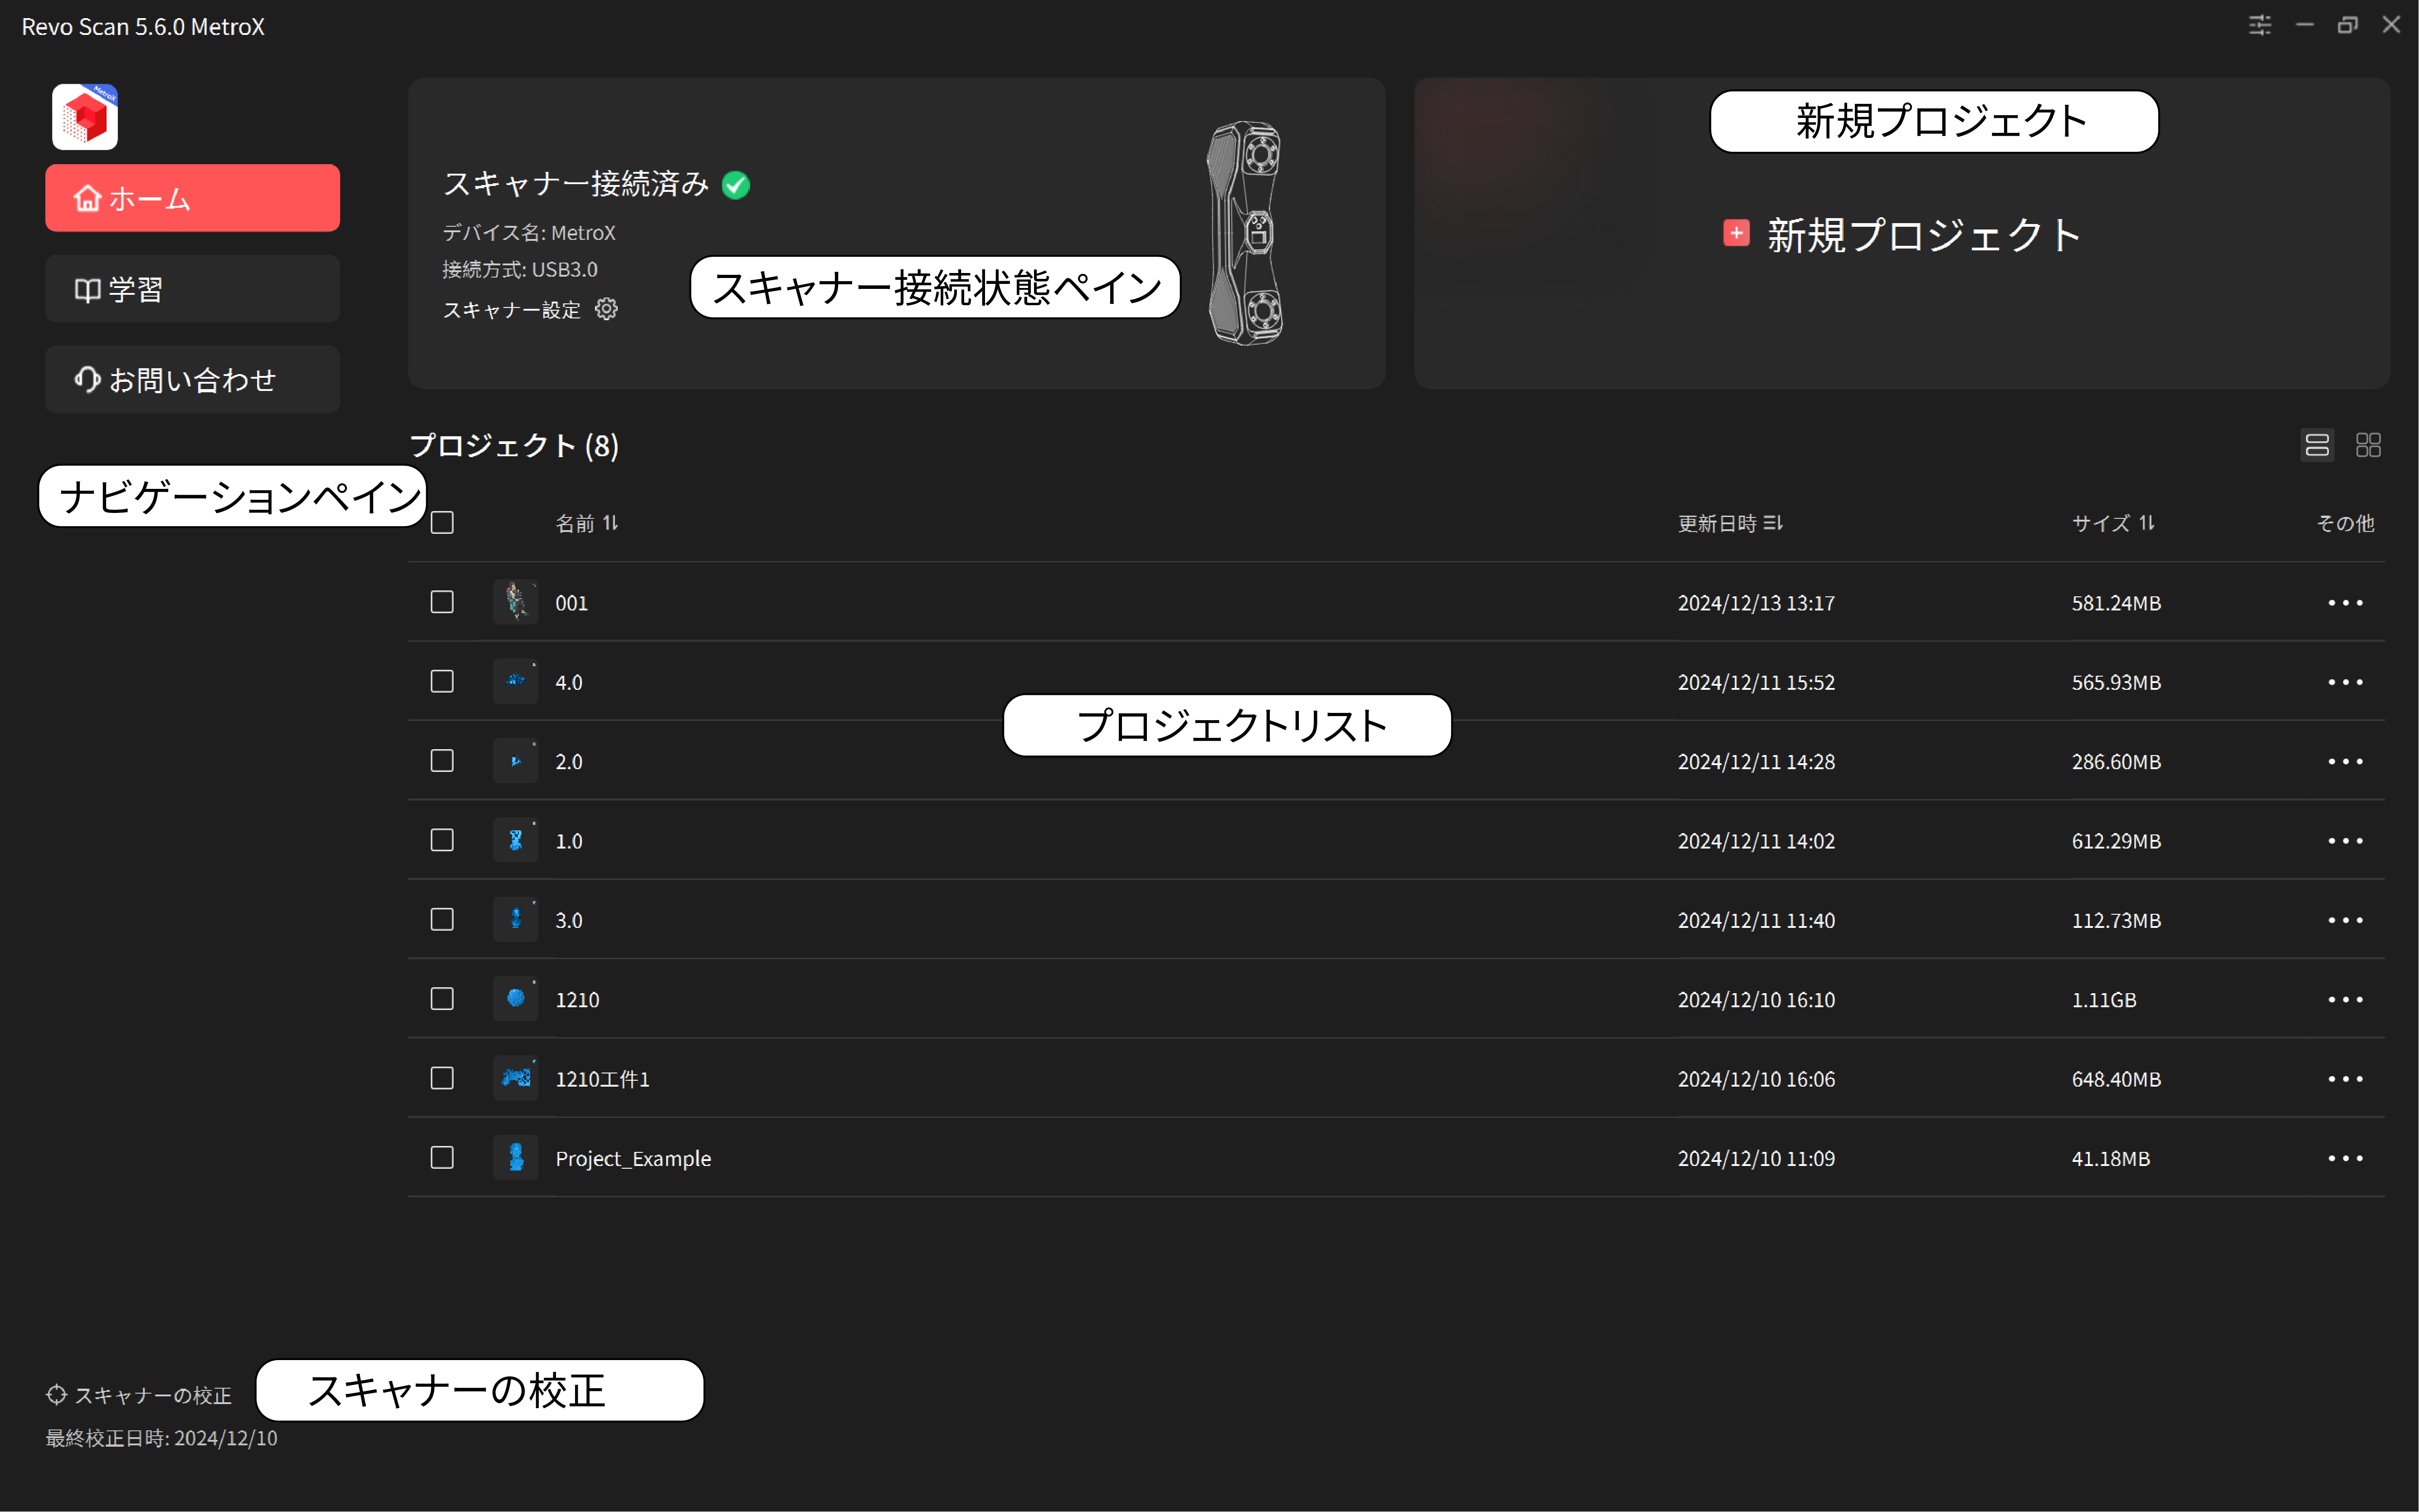Image resolution: width=2419 pixels, height=1512 pixels.
Task: Check the box for project 001
Action: (442, 602)
